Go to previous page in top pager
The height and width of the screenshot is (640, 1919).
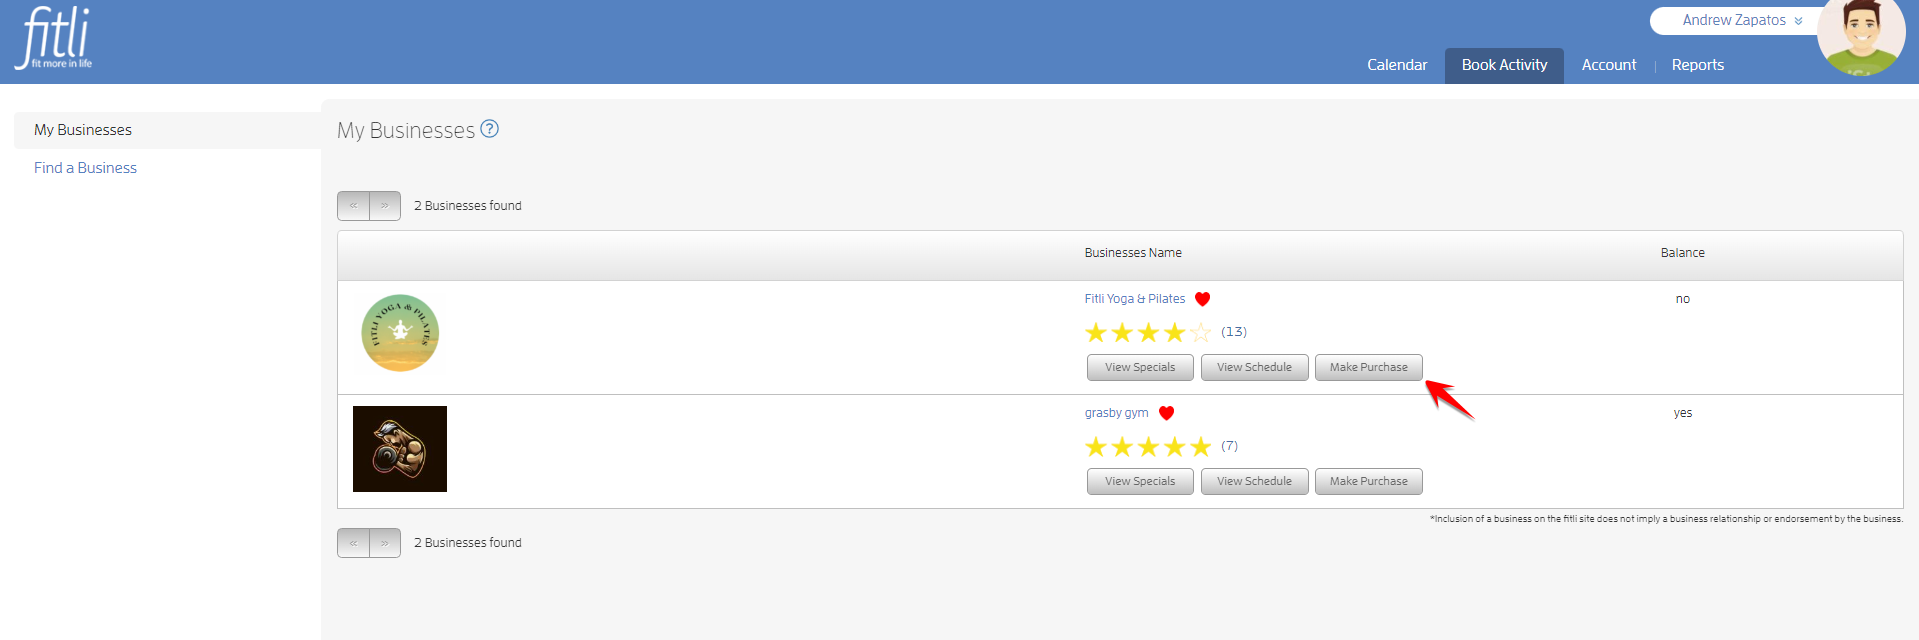point(354,206)
